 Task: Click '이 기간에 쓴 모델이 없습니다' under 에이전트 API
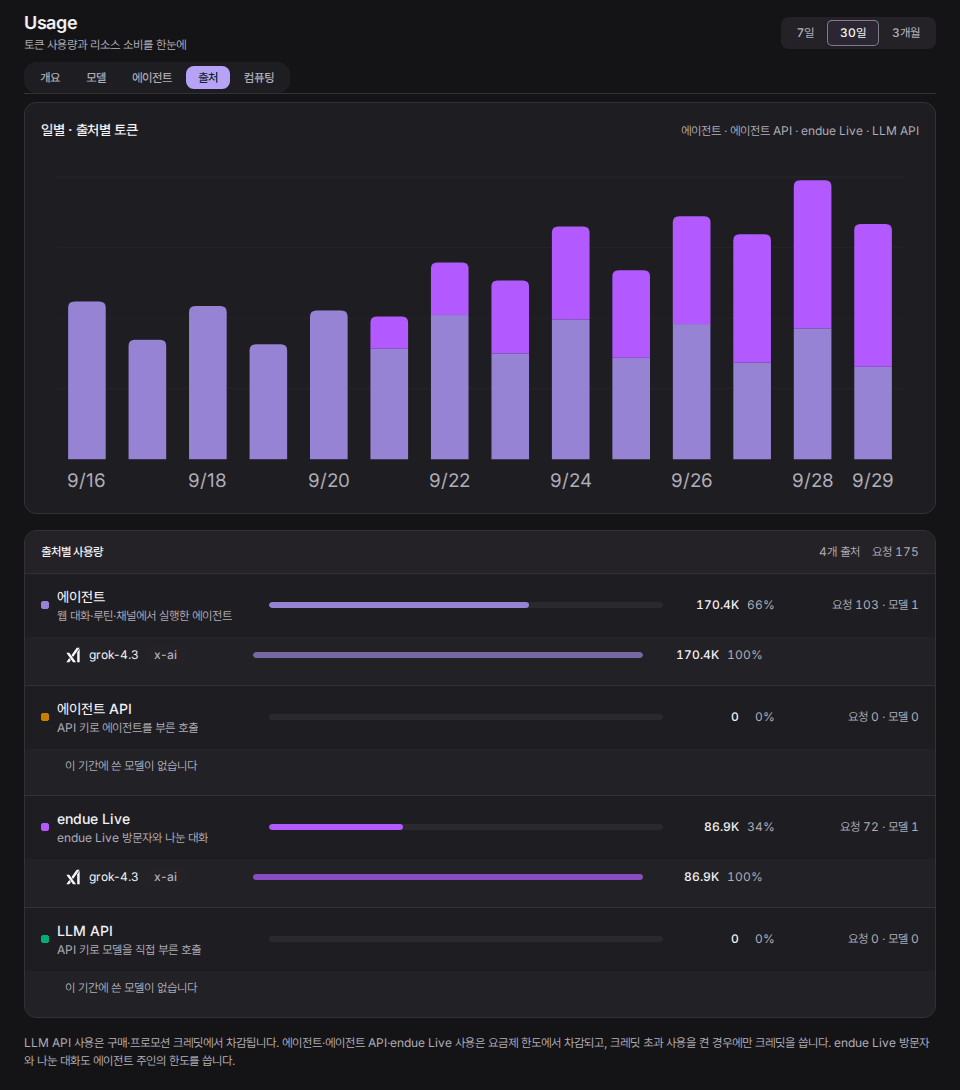click(x=131, y=765)
